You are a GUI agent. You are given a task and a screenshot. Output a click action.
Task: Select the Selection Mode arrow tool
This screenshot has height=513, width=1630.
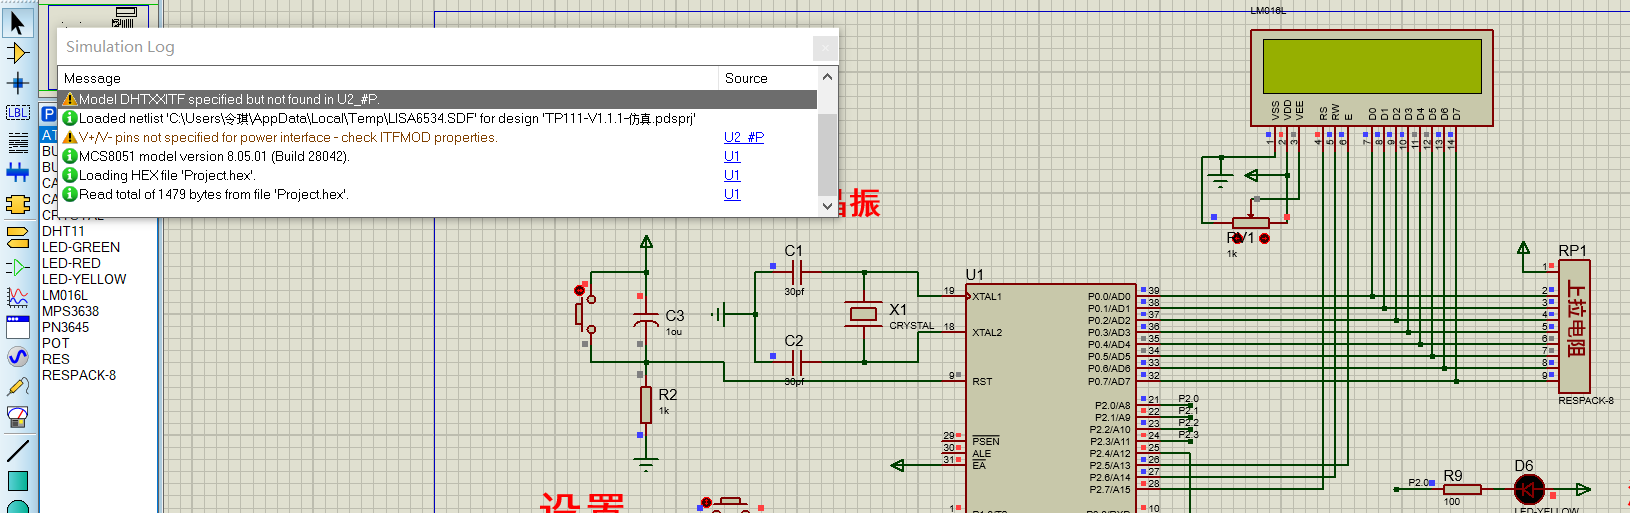(17, 22)
